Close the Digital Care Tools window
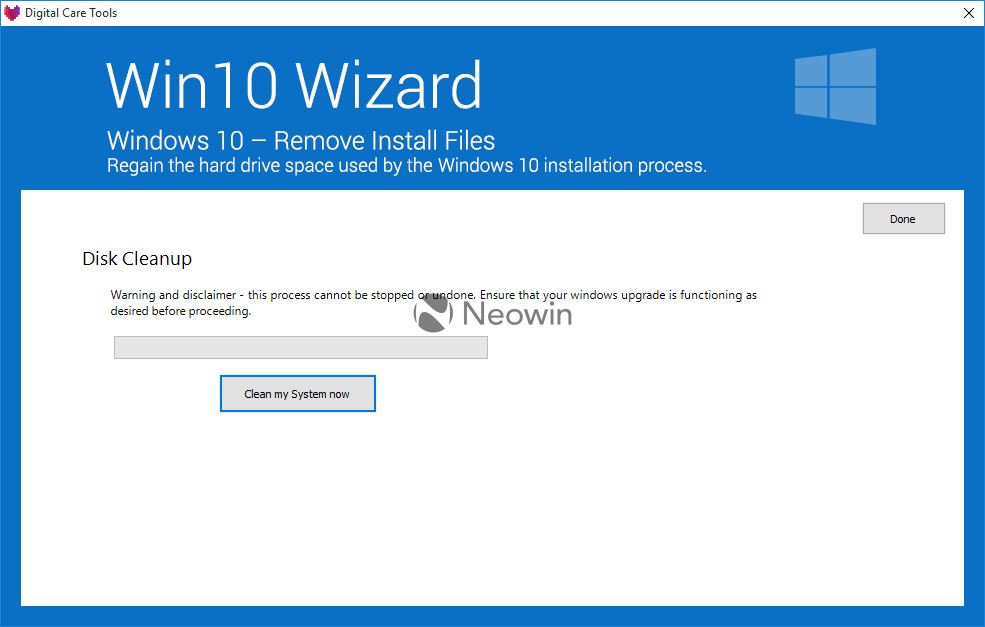 (967, 12)
